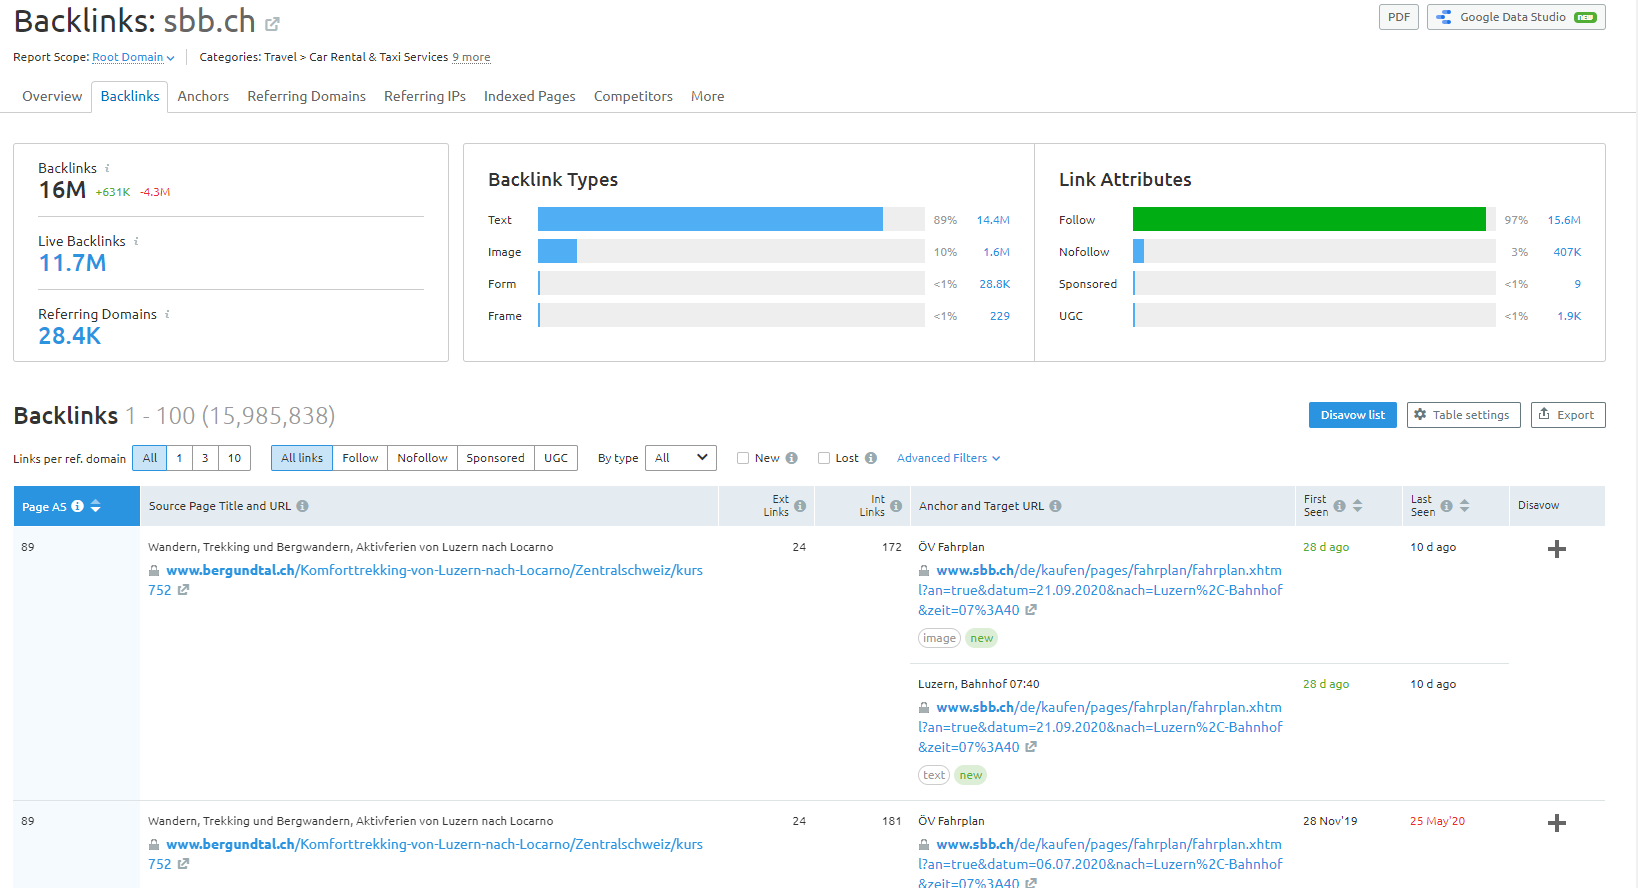Switch to Competitors tab
Screen dimensions: 1638x888
pos(633,96)
